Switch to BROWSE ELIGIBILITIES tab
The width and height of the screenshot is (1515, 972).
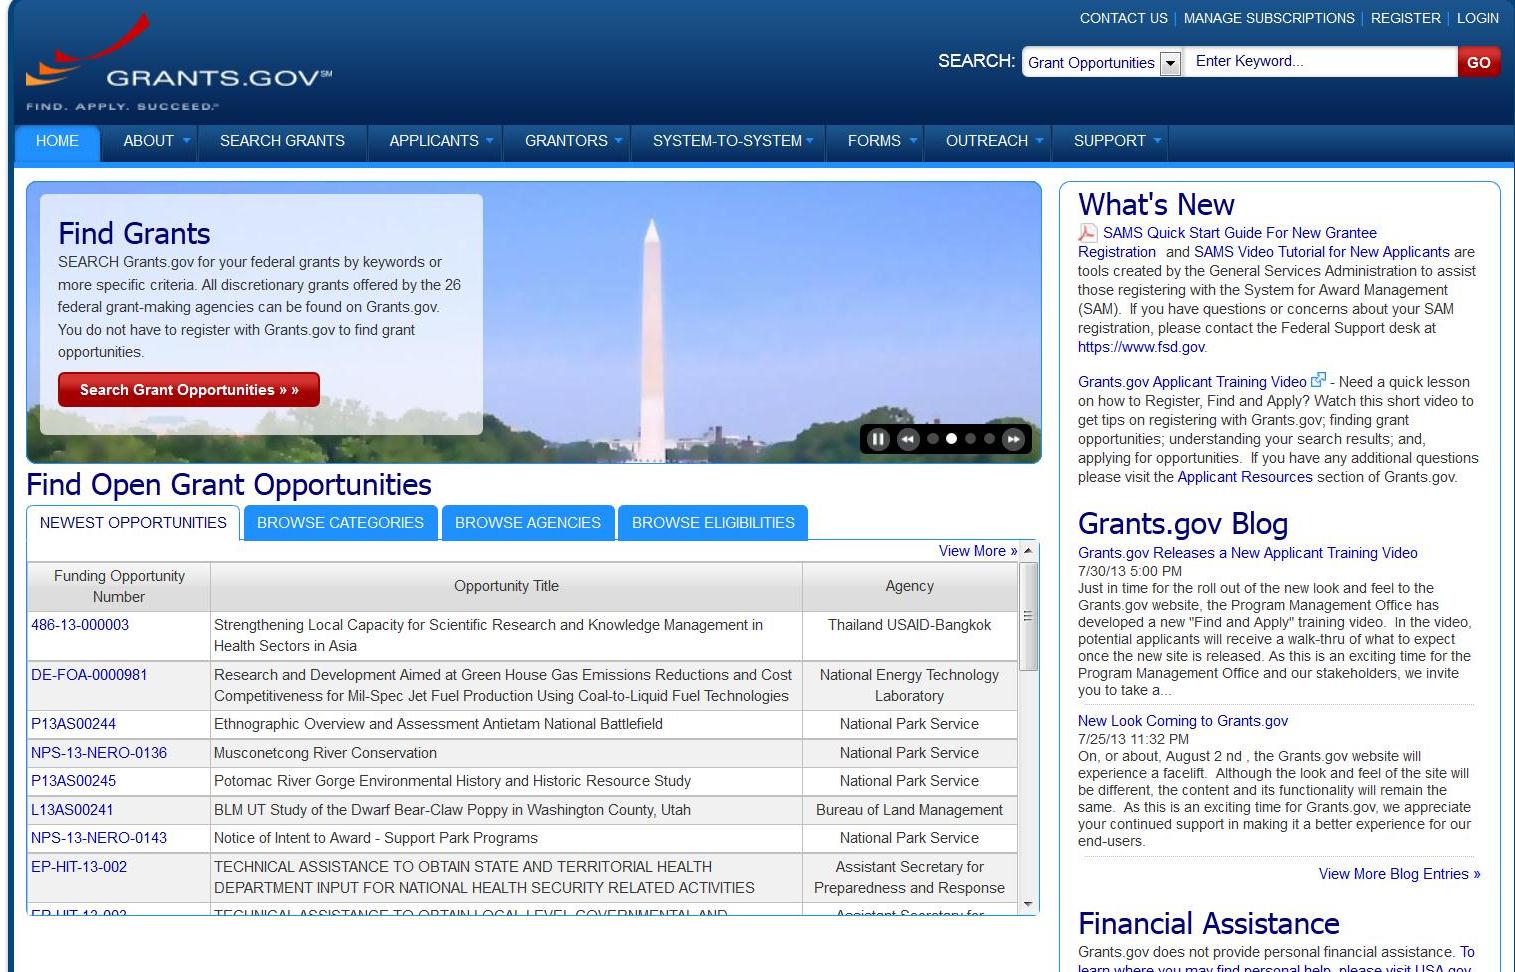(713, 523)
